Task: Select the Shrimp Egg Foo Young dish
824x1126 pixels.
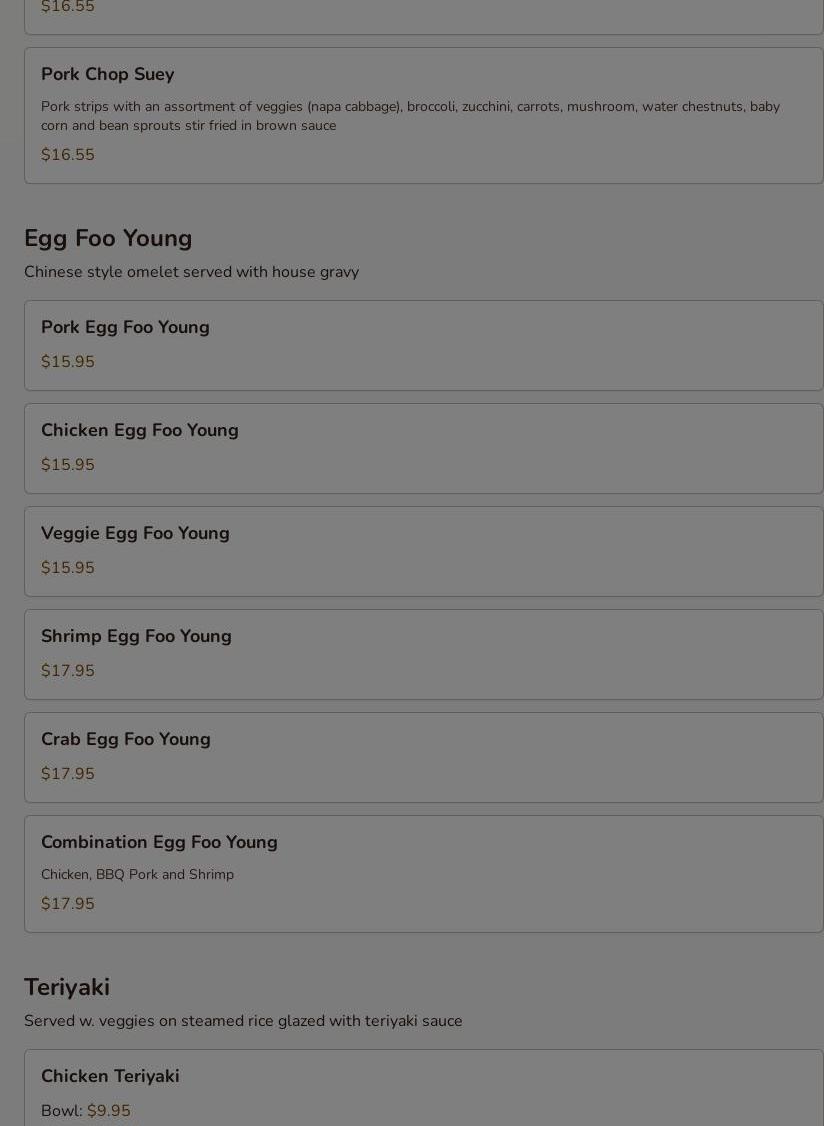Action: (136, 637)
